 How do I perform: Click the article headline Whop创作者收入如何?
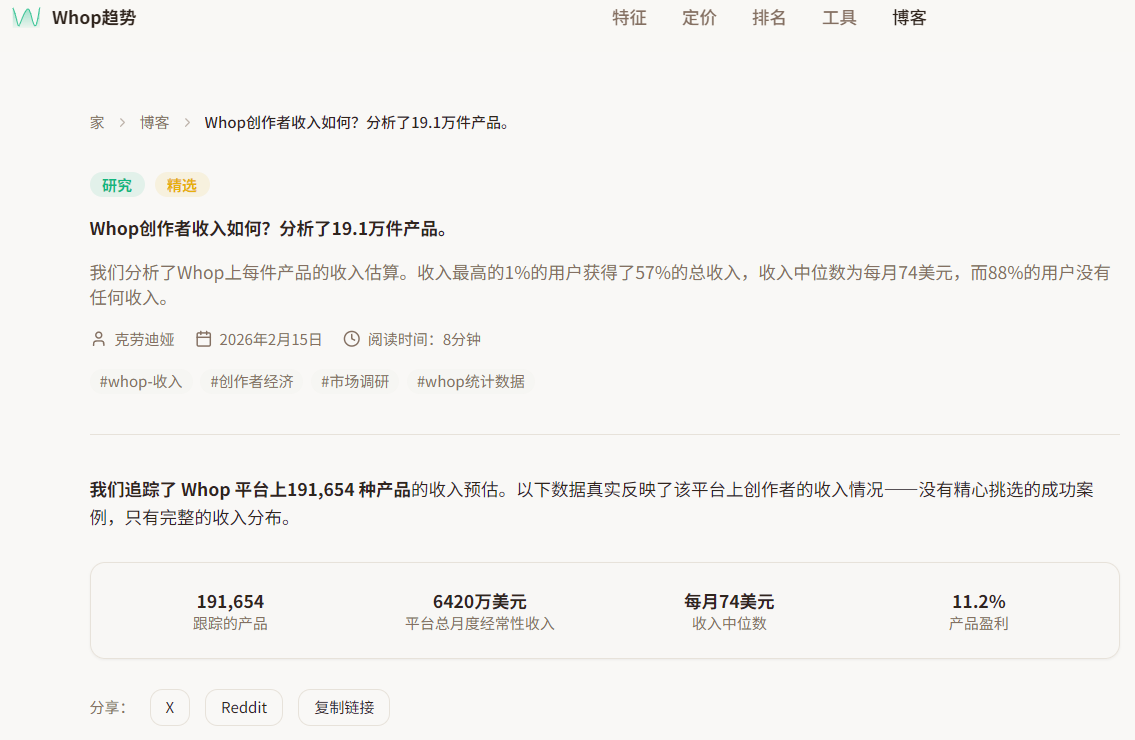click(269, 229)
